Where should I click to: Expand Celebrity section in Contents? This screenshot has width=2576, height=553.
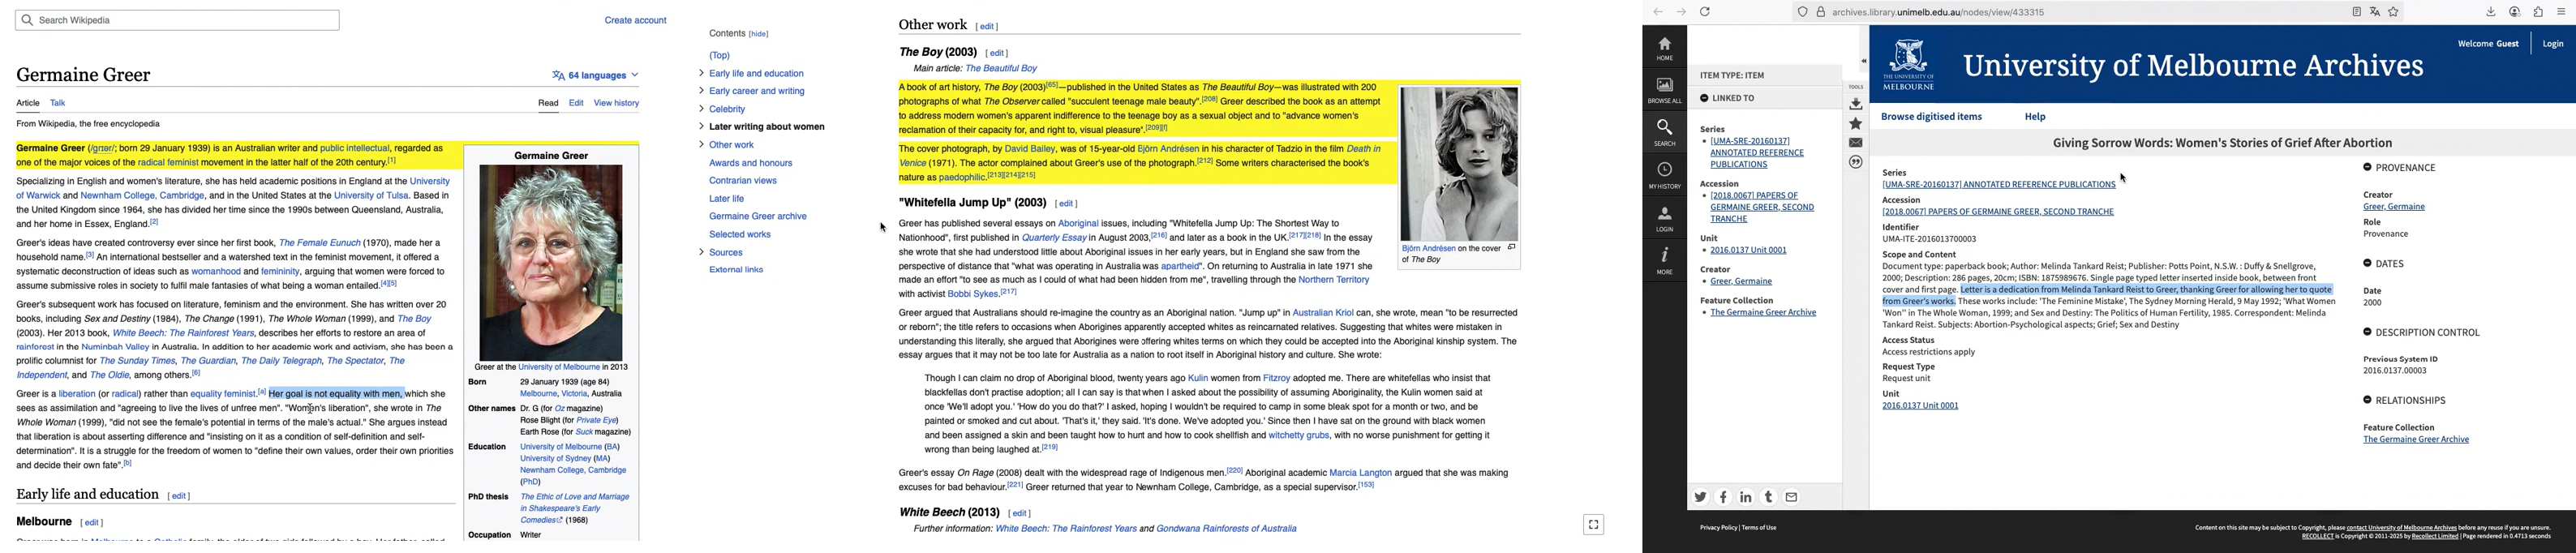pyautogui.click(x=701, y=109)
